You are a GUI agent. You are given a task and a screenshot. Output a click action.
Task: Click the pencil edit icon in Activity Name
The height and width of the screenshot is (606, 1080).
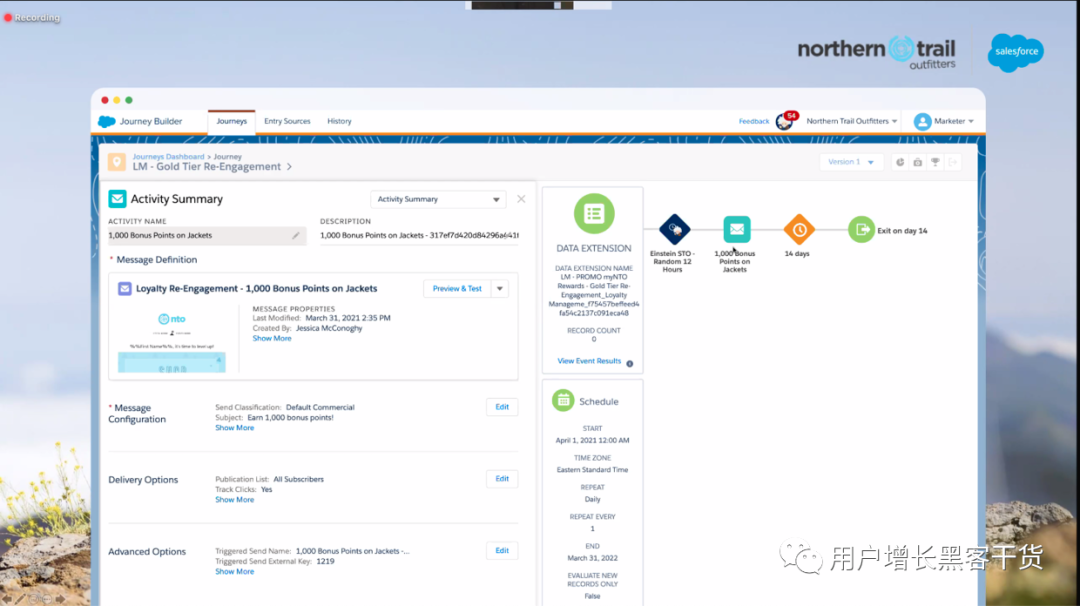click(x=295, y=236)
